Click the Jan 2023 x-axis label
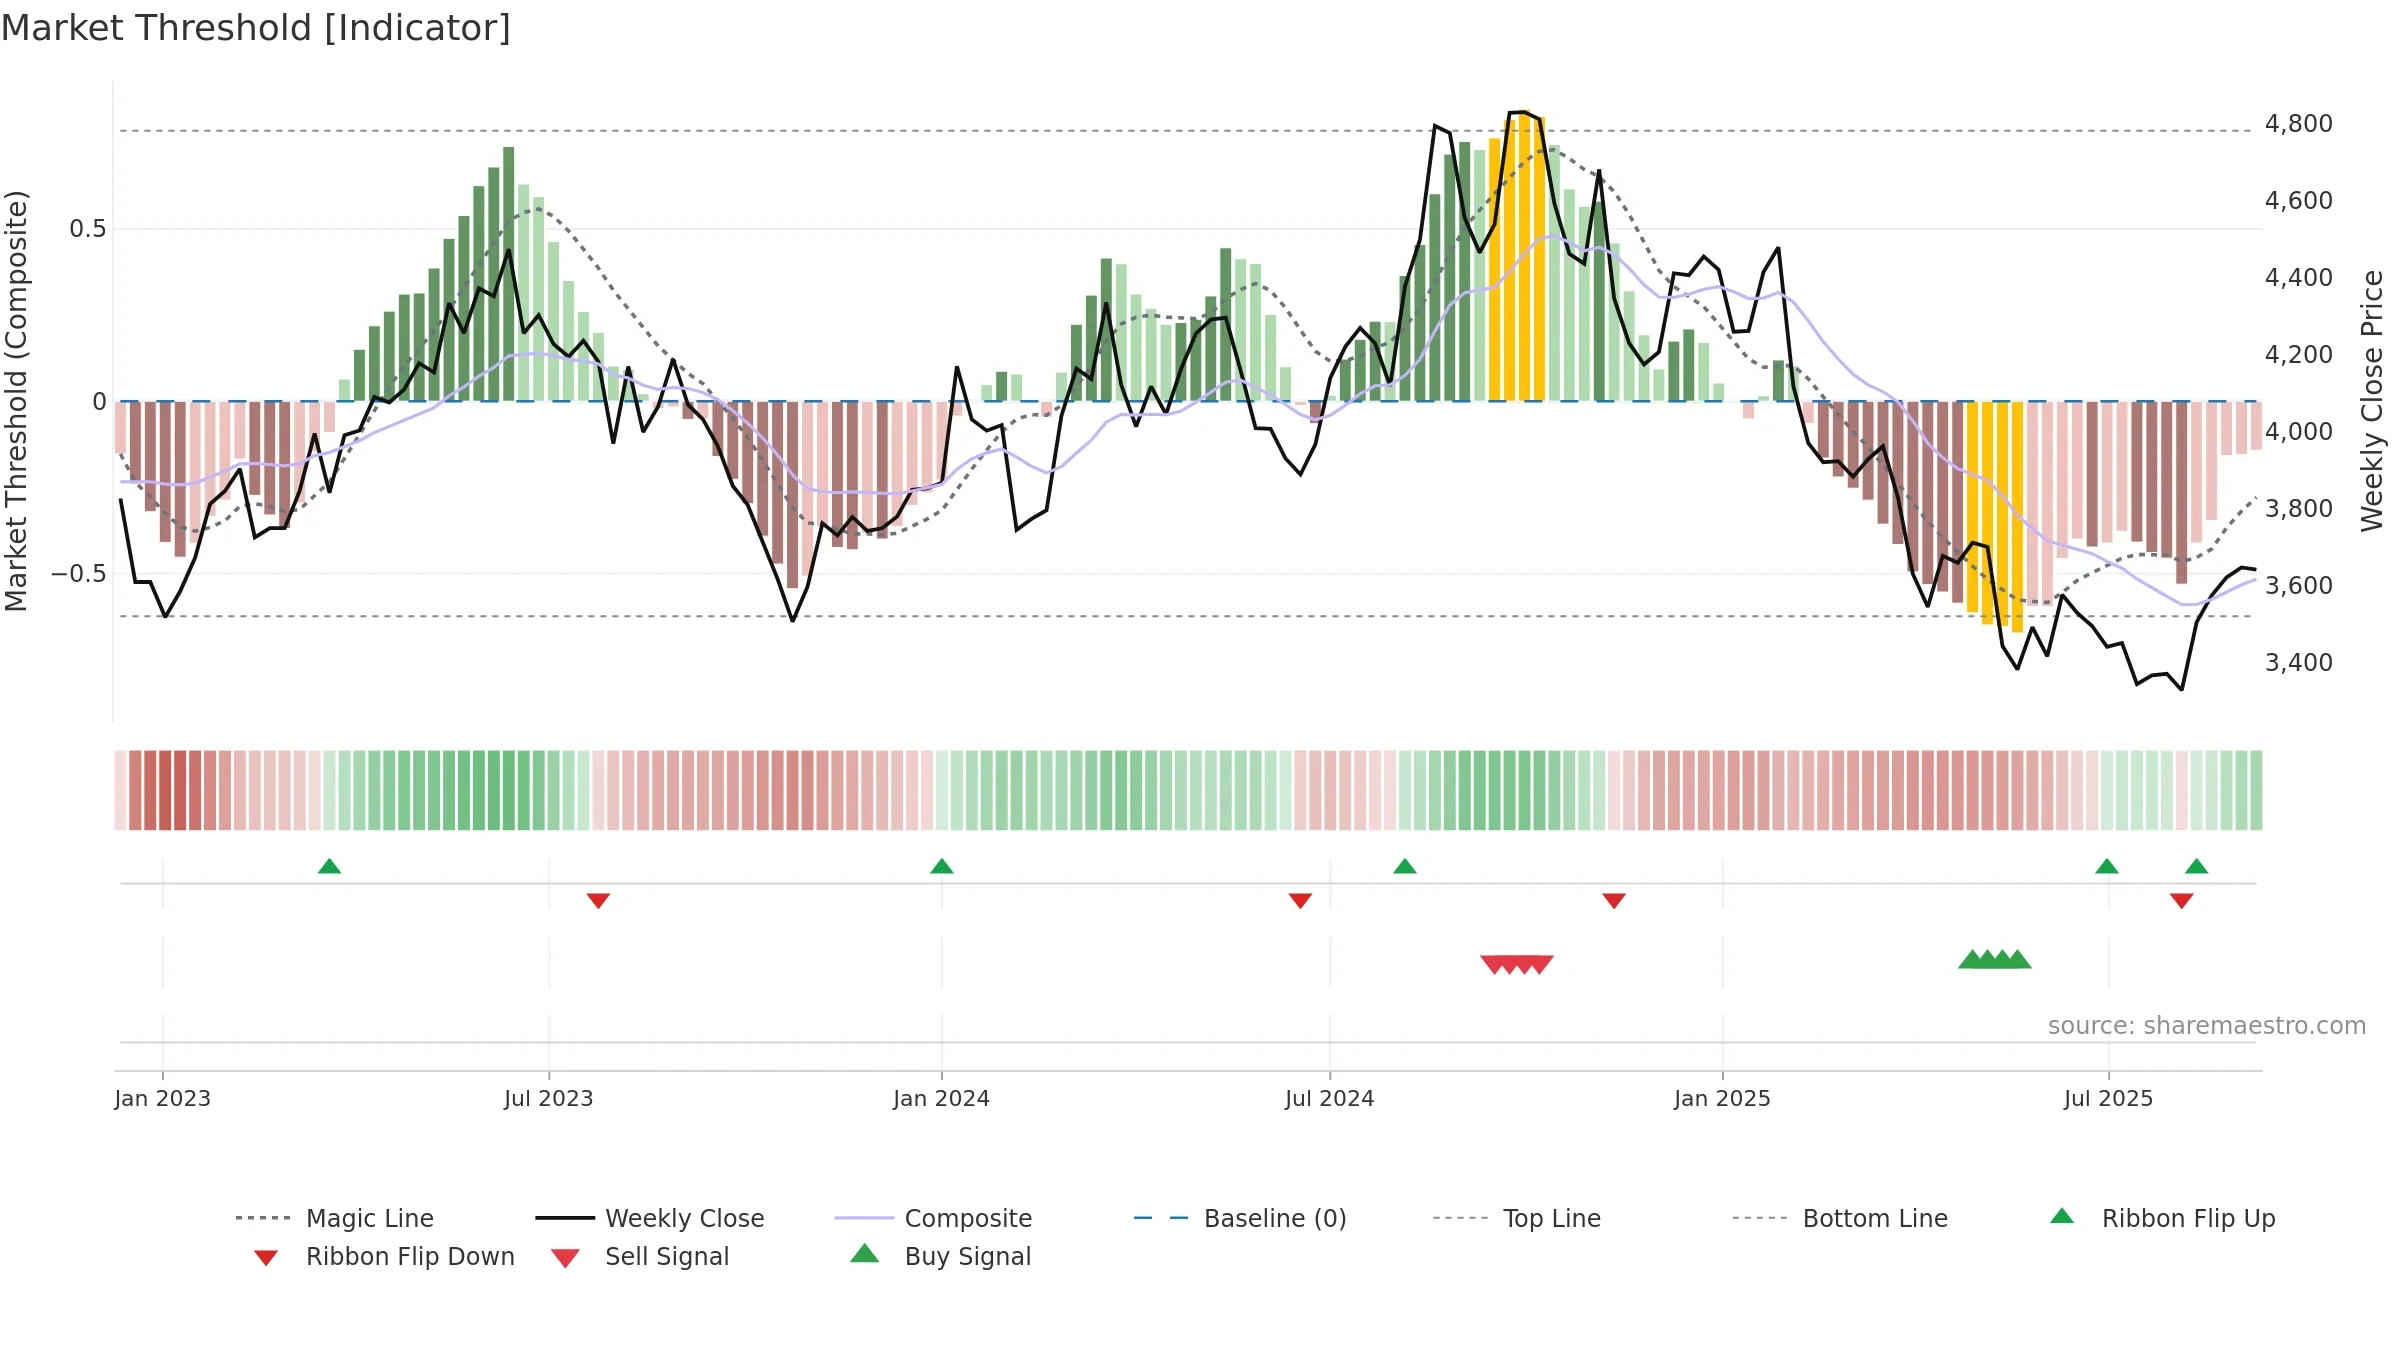Image resolution: width=2400 pixels, height=1350 pixels. (162, 1099)
